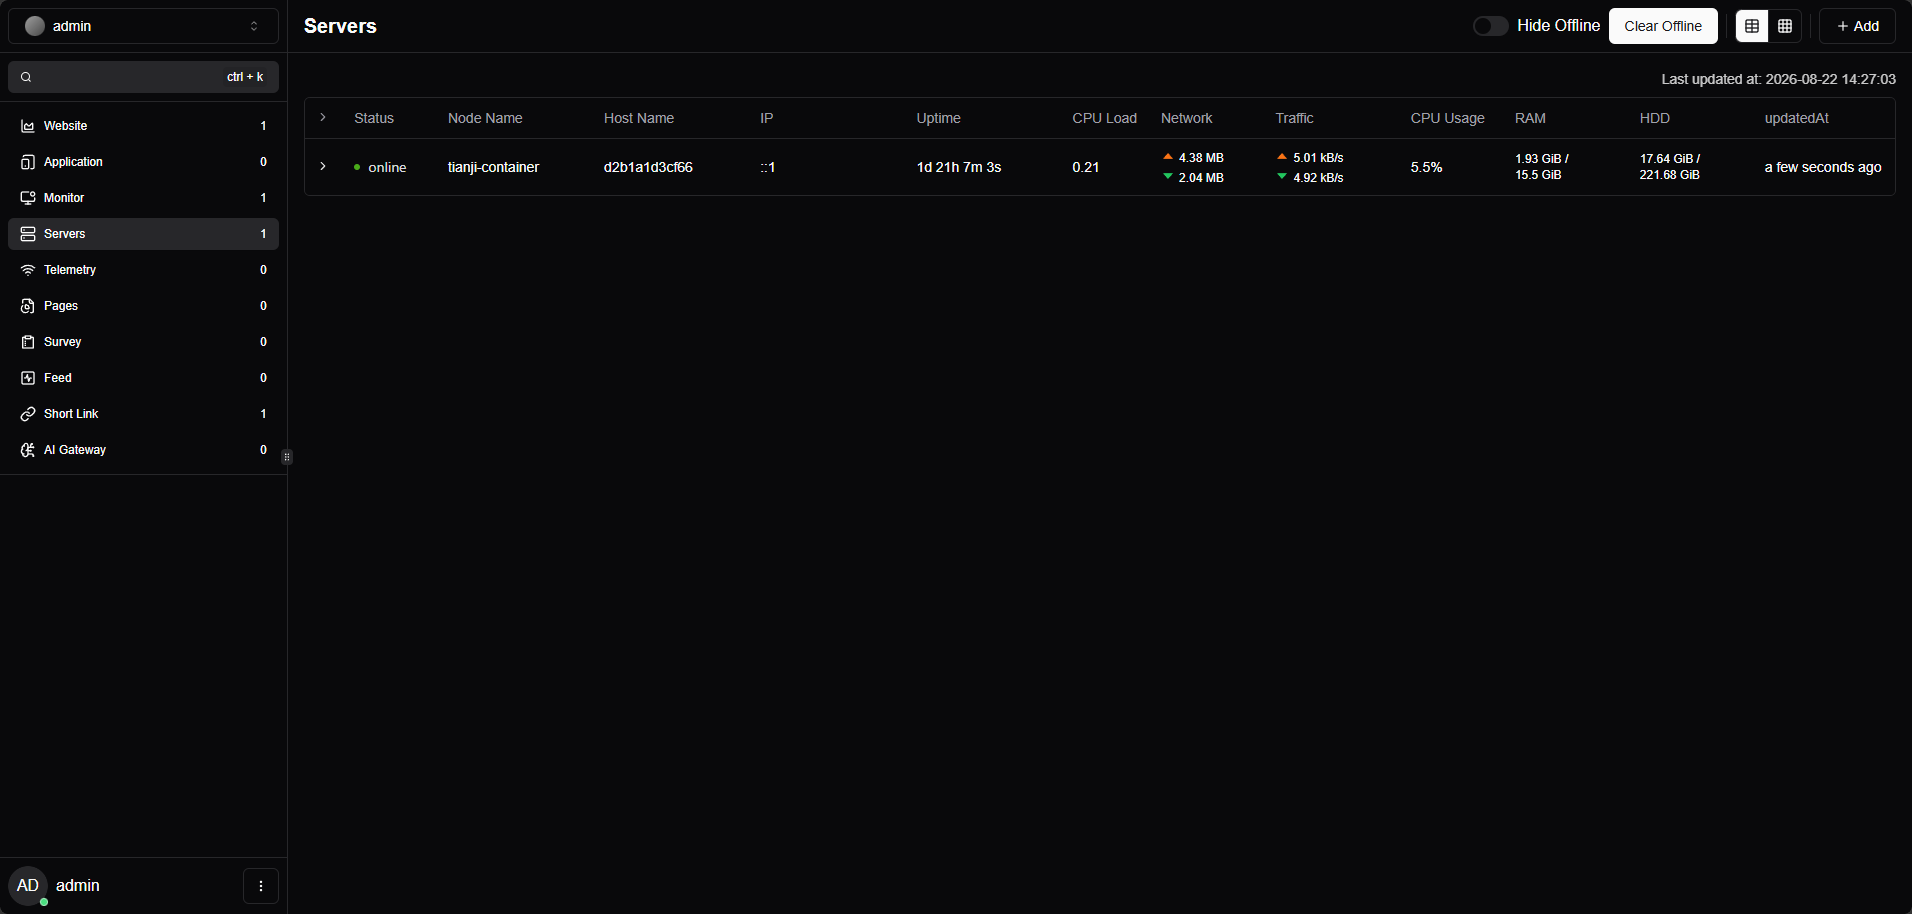Screen dimensions: 1912x914
Task: Click the HDD value 17.64 GiB / 221.68 GiB
Action: click(1670, 167)
